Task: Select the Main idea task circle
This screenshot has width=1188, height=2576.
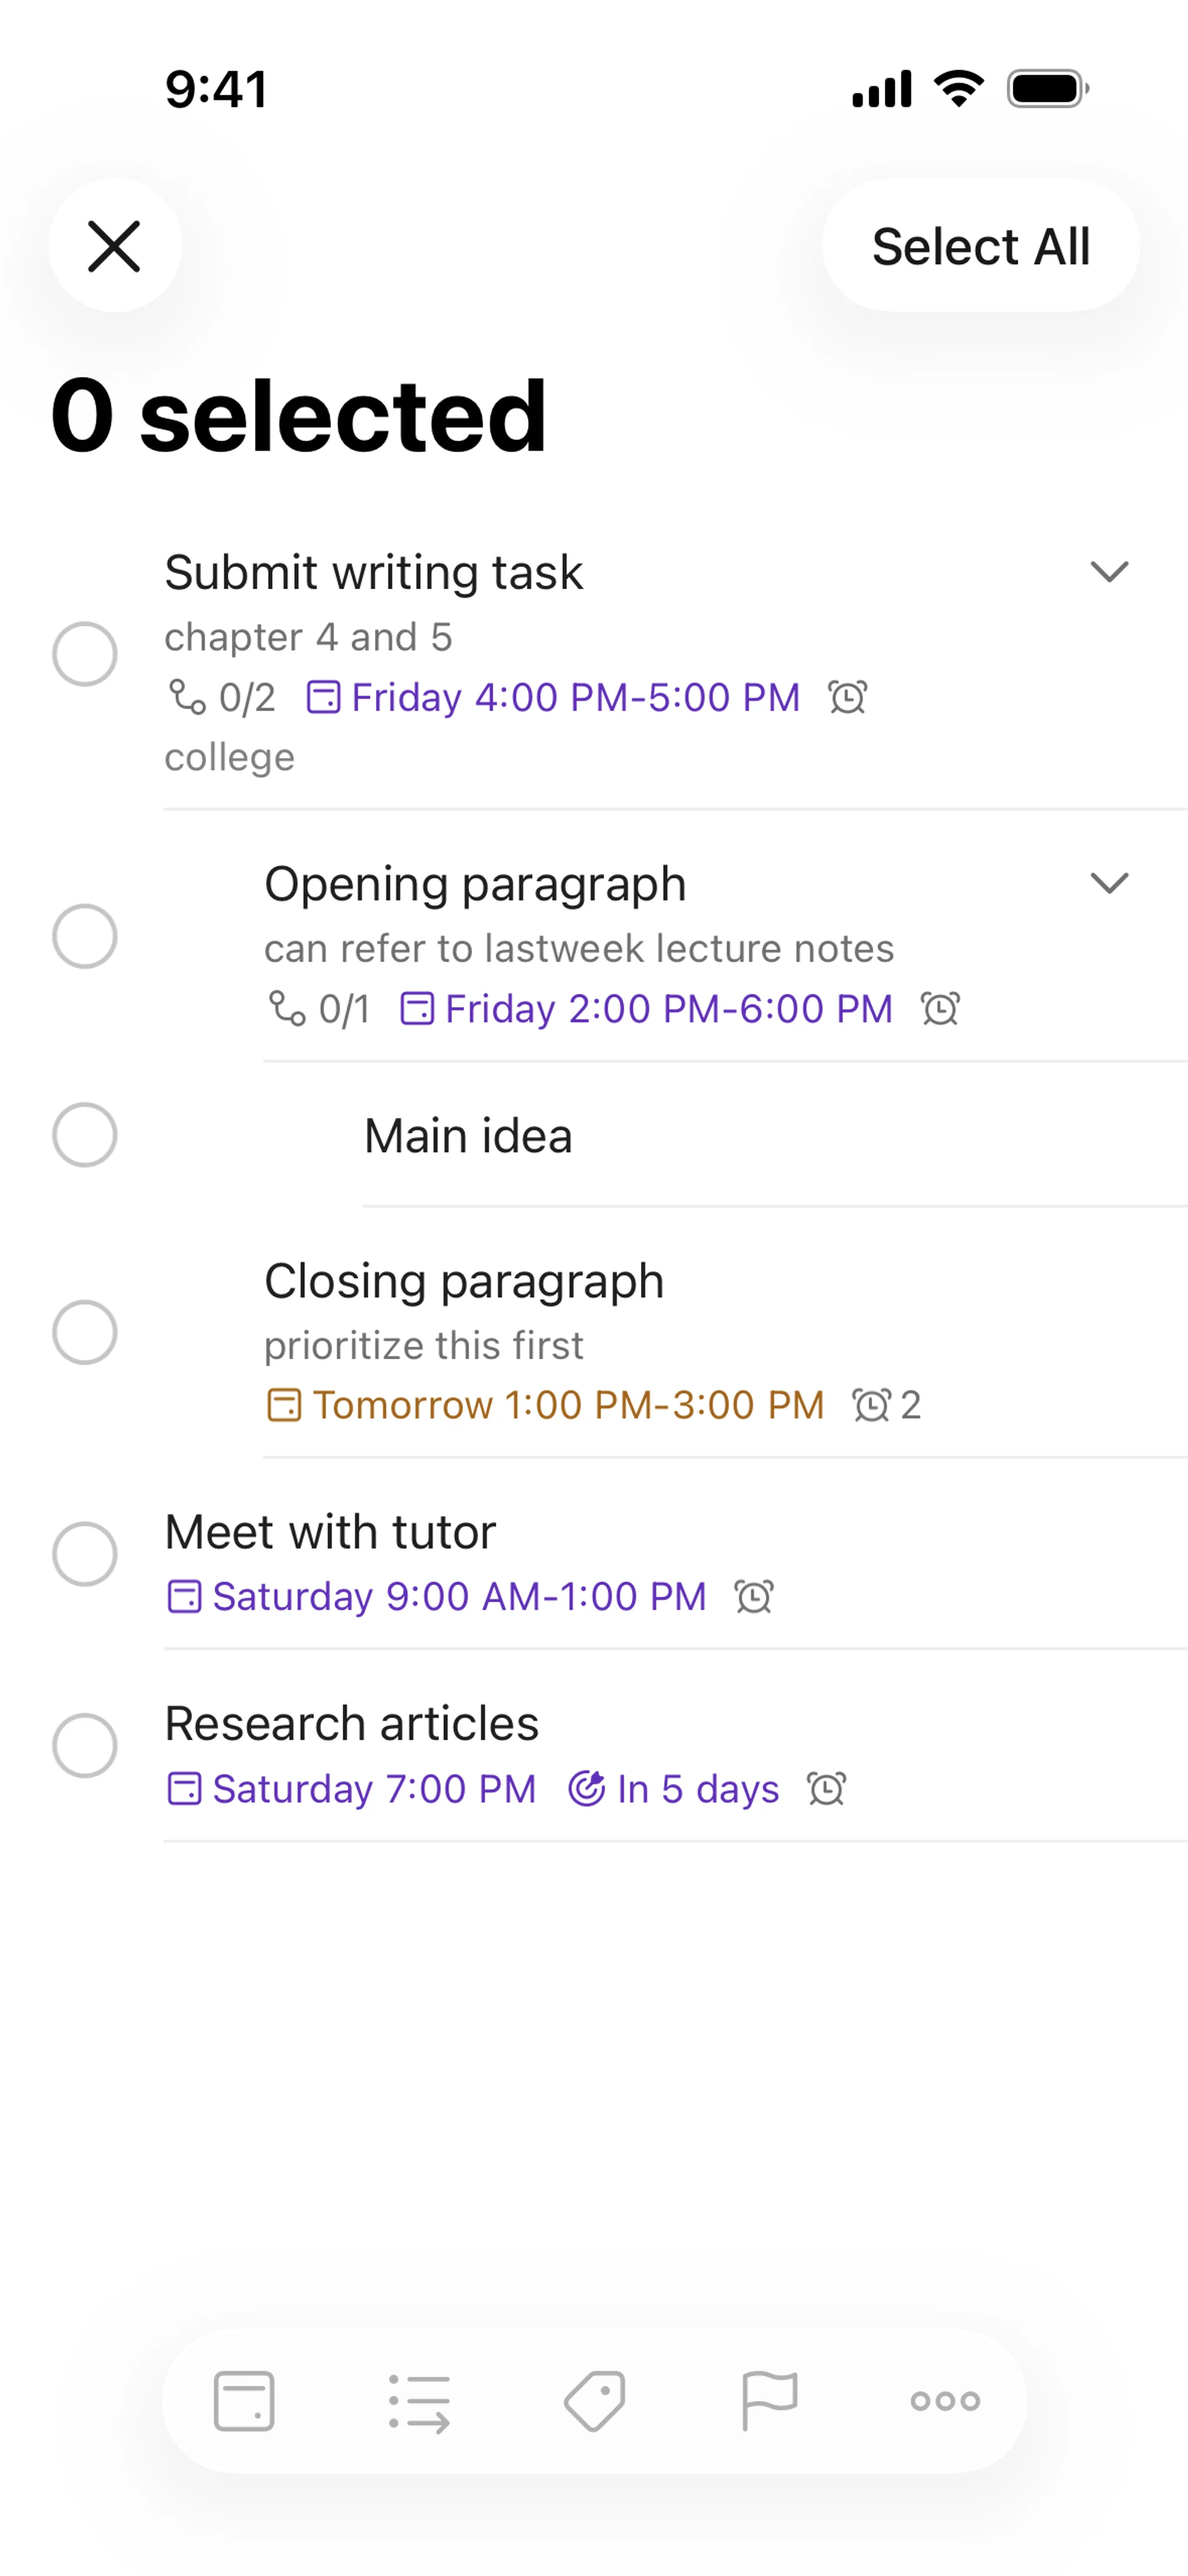Action: click(x=85, y=1135)
